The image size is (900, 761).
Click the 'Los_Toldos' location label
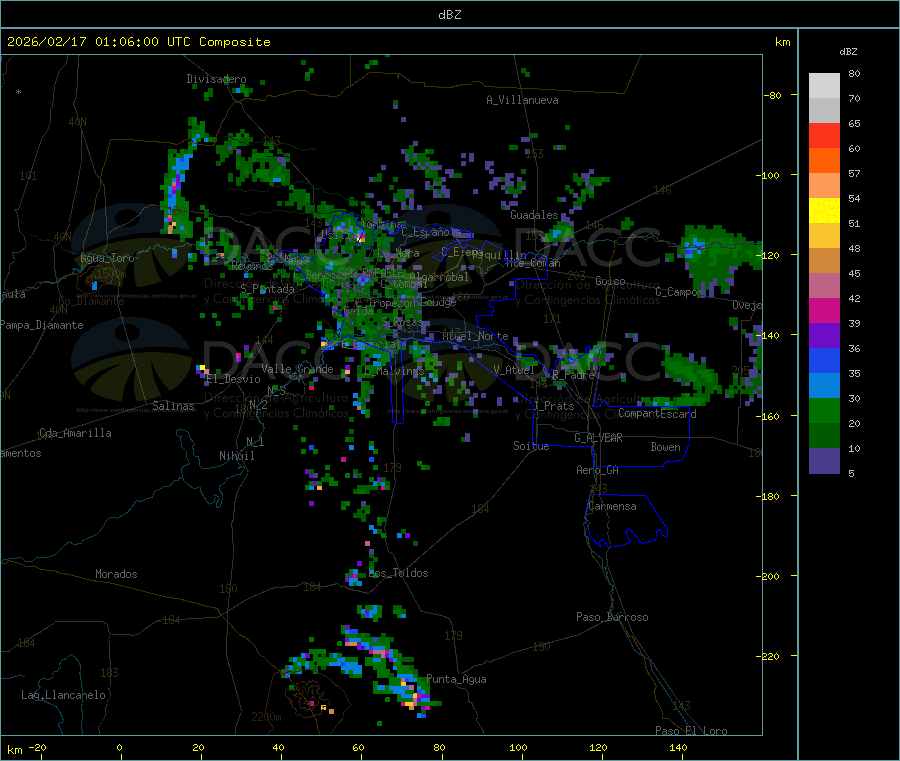tap(398, 573)
